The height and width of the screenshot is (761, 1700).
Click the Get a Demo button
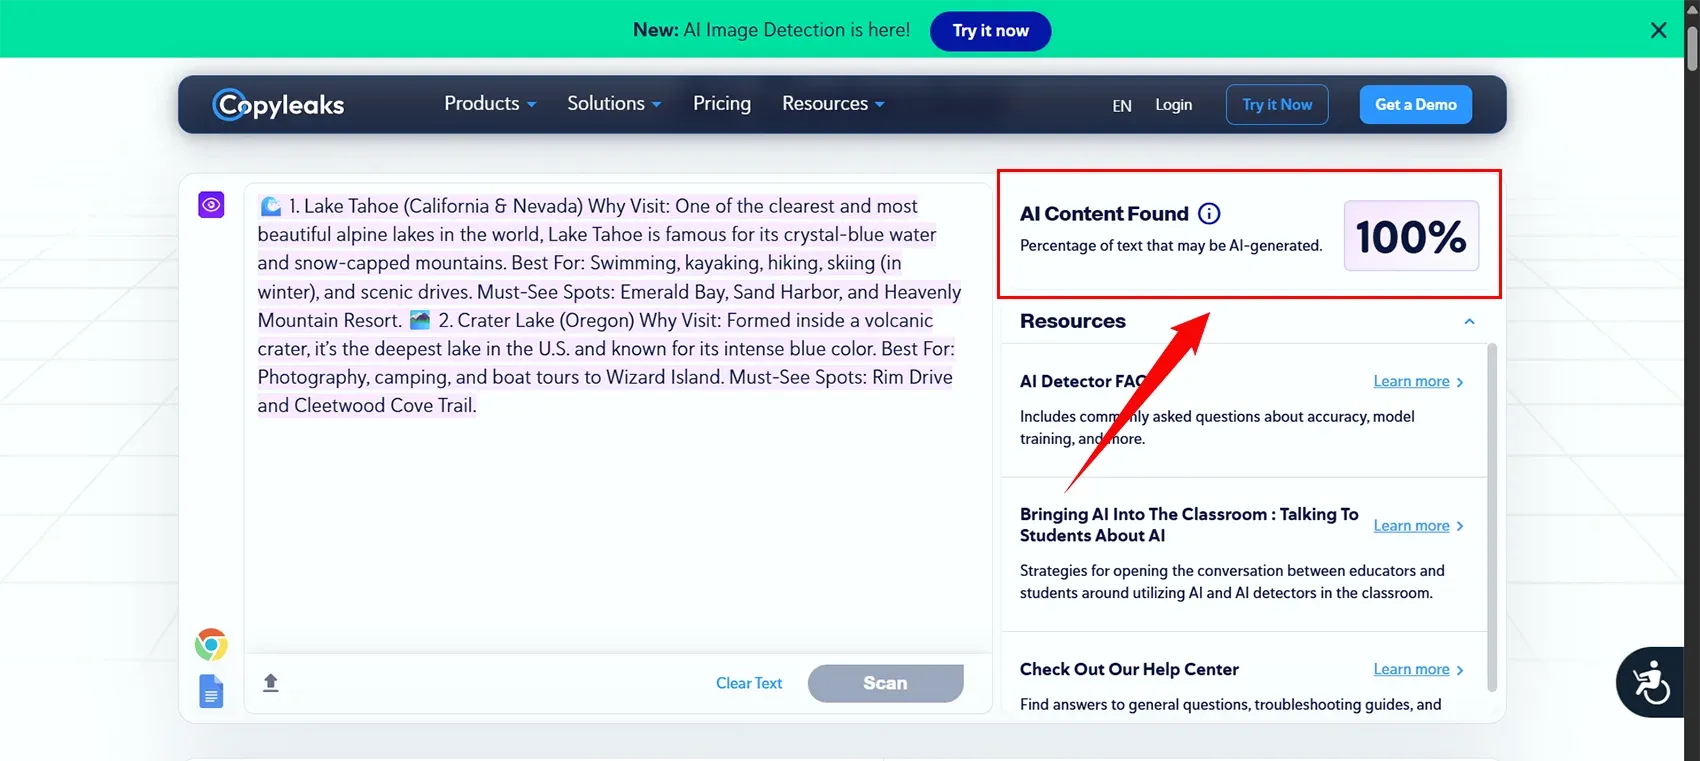pos(1415,105)
